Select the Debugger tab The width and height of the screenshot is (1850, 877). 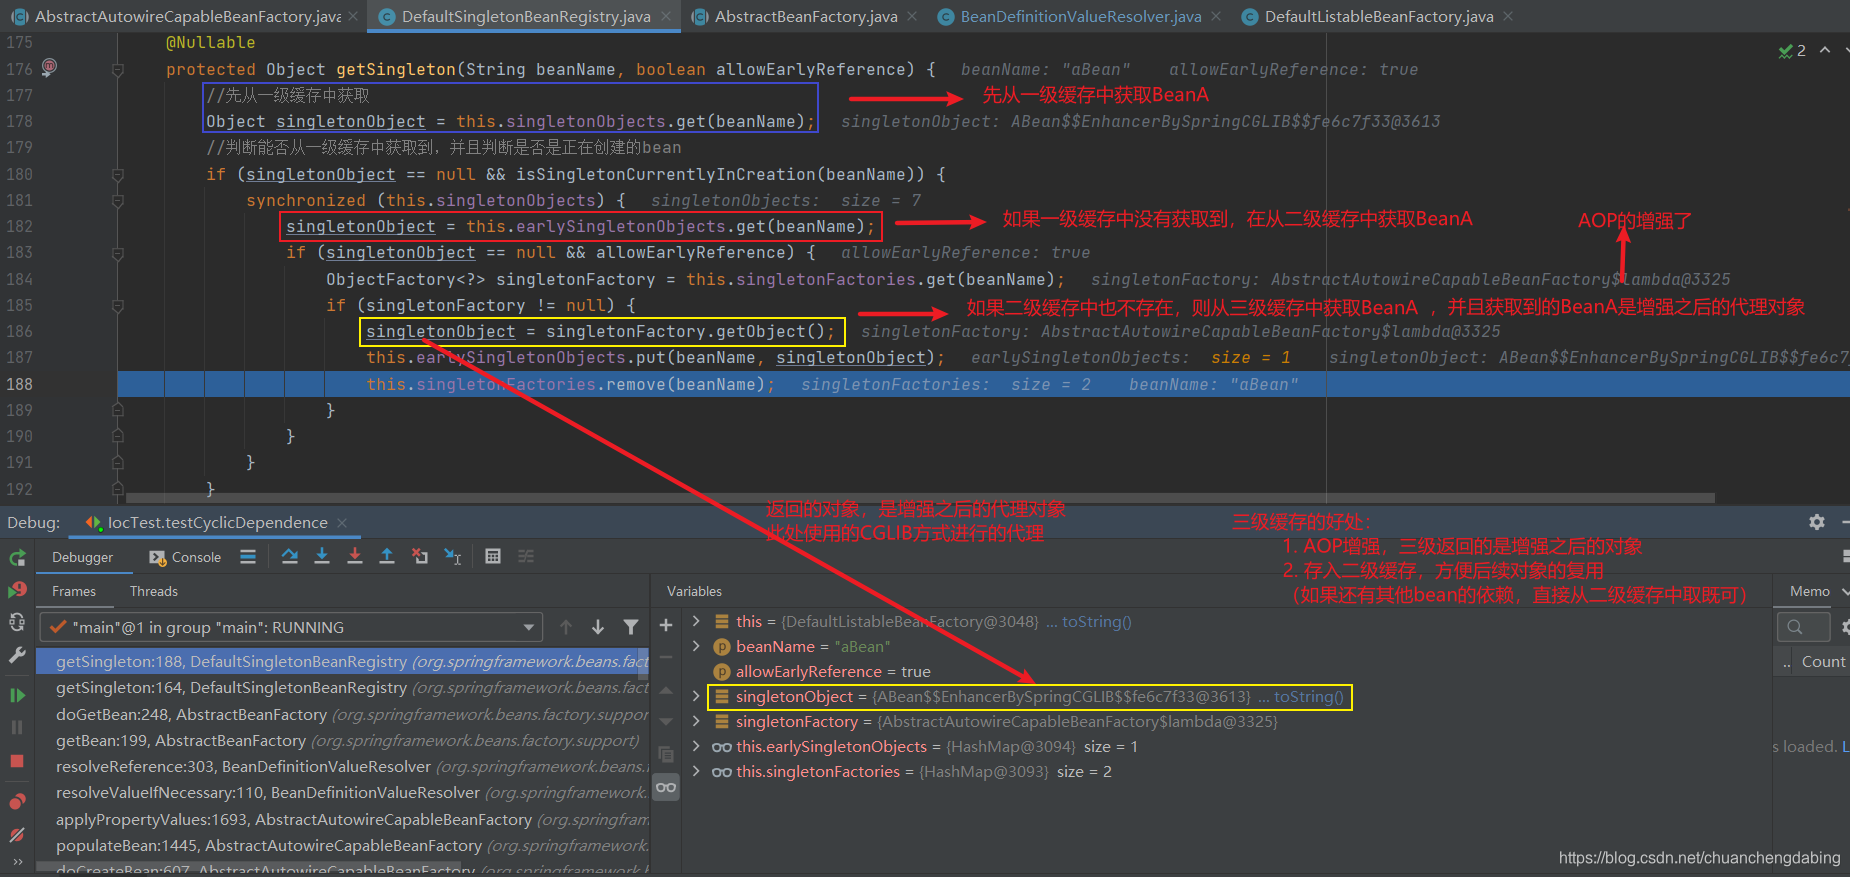click(82, 557)
